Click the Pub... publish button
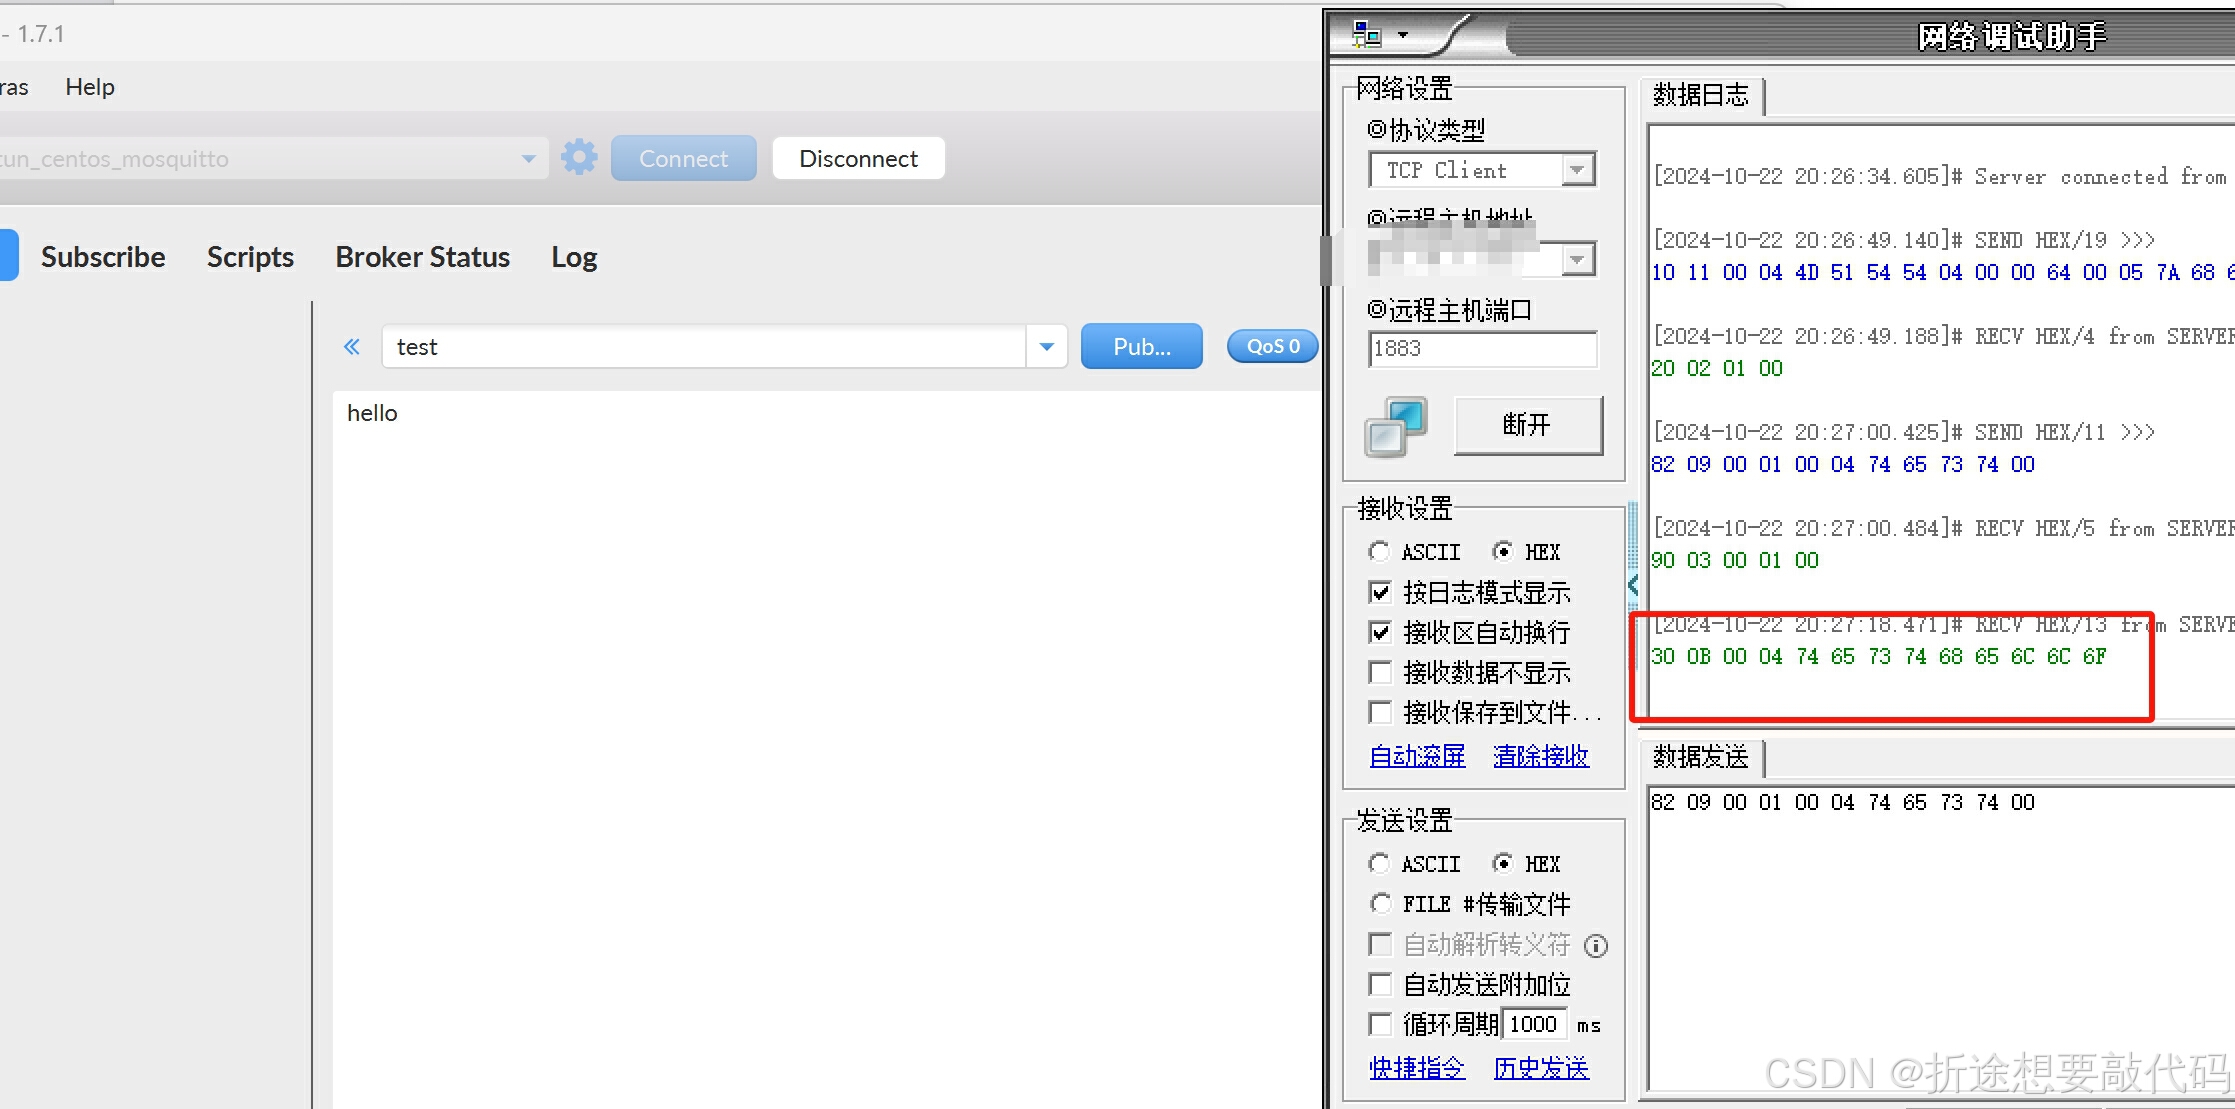The height and width of the screenshot is (1109, 2235). tap(1141, 346)
